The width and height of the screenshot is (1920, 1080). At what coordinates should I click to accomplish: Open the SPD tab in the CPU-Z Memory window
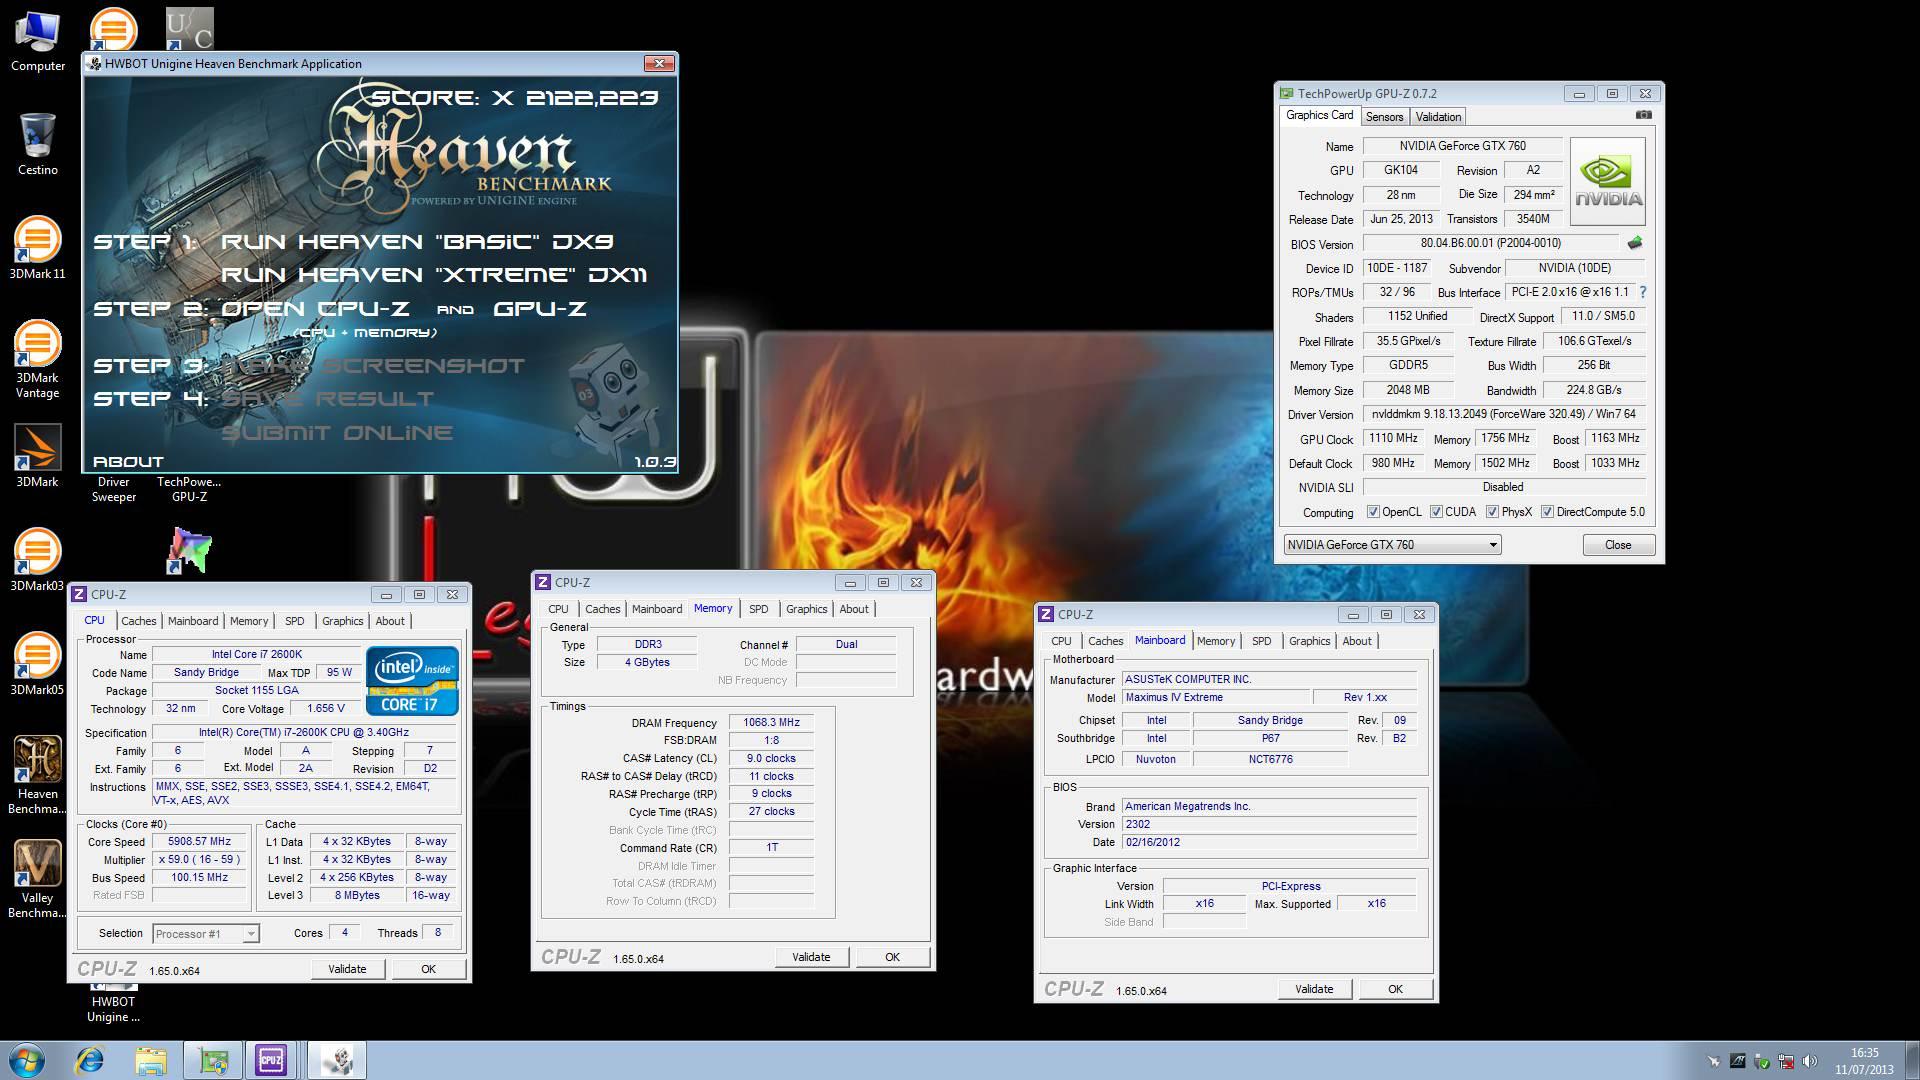click(759, 609)
